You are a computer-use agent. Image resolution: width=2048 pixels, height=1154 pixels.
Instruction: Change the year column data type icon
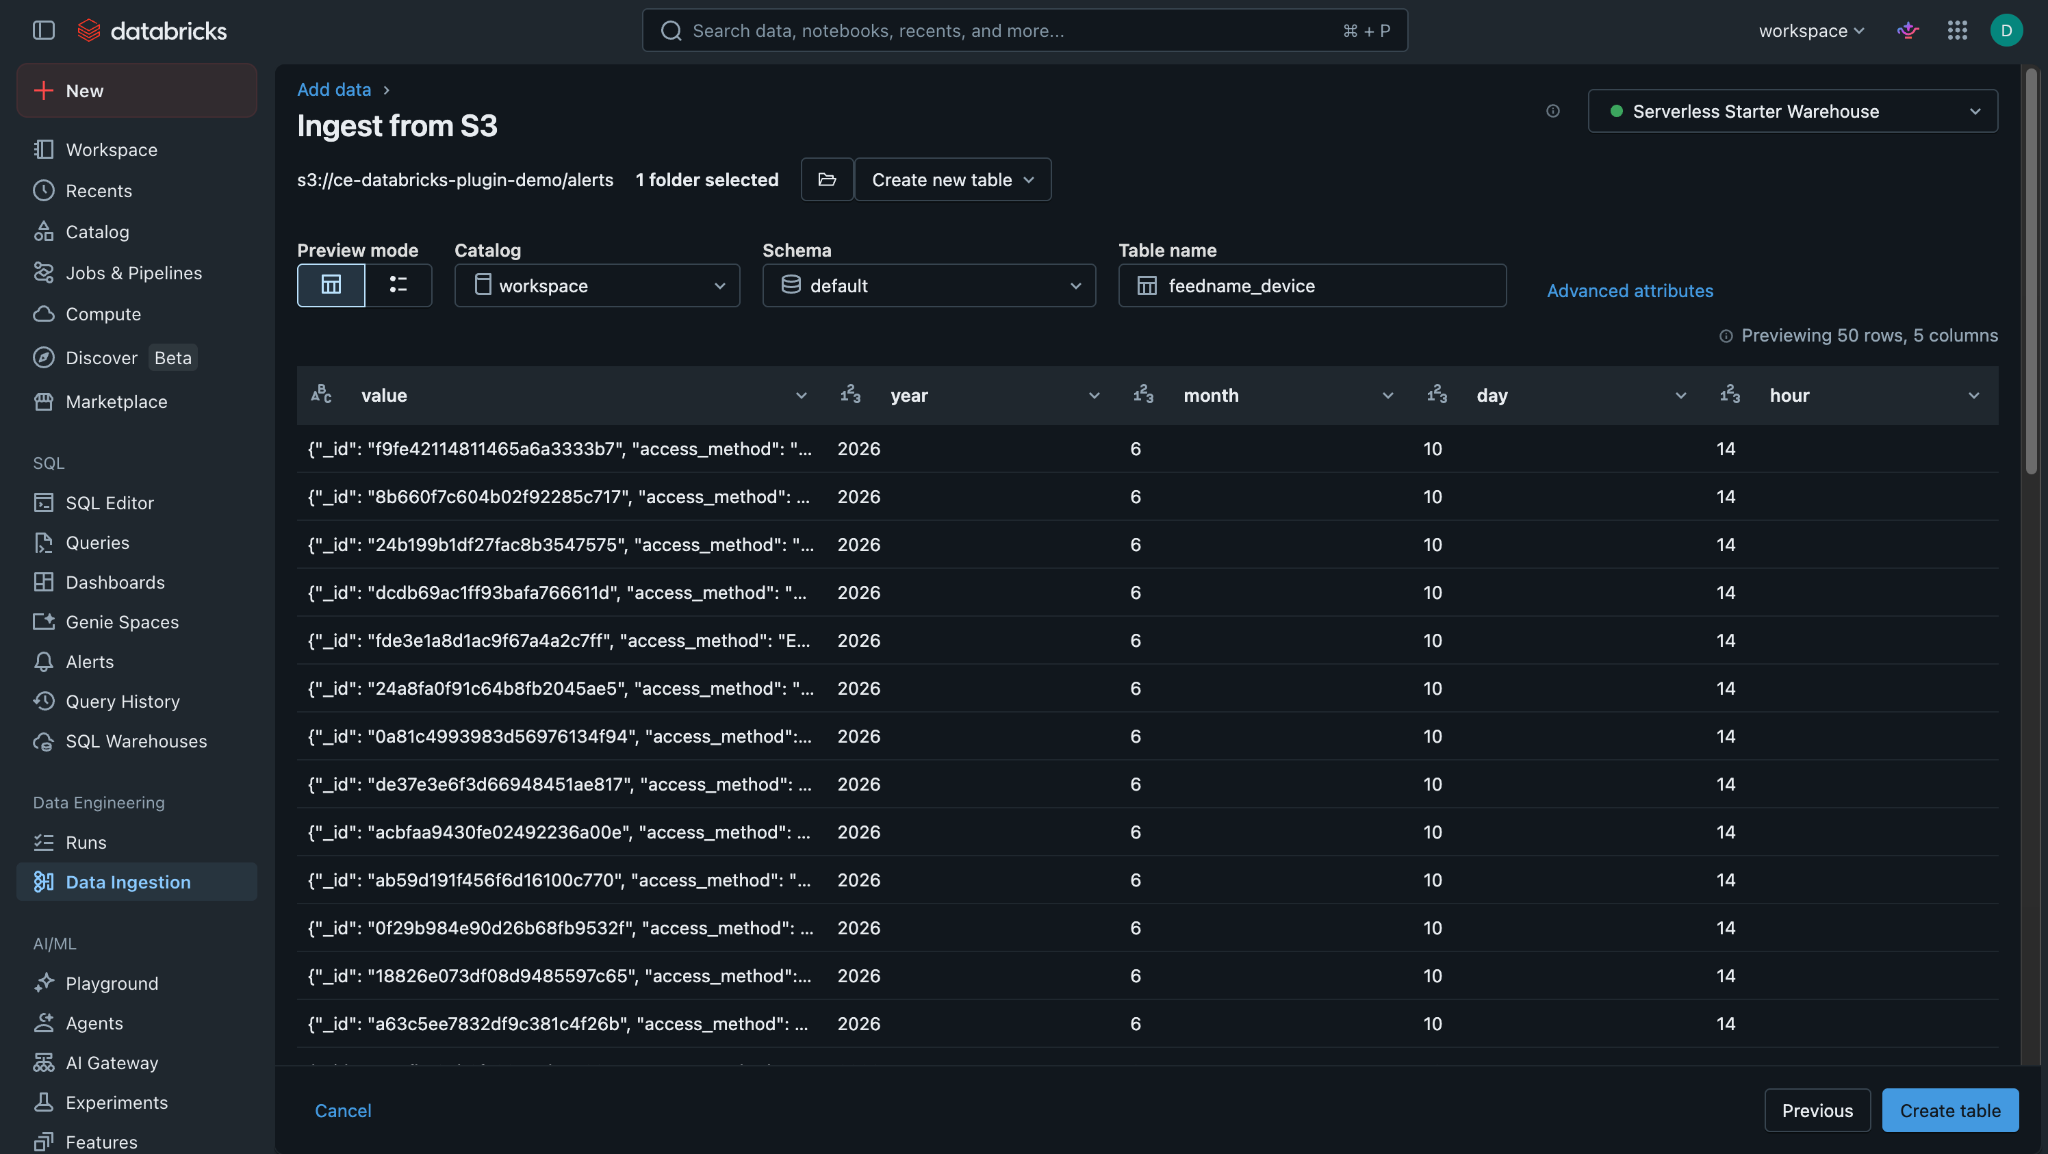click(x=850, y=394)
